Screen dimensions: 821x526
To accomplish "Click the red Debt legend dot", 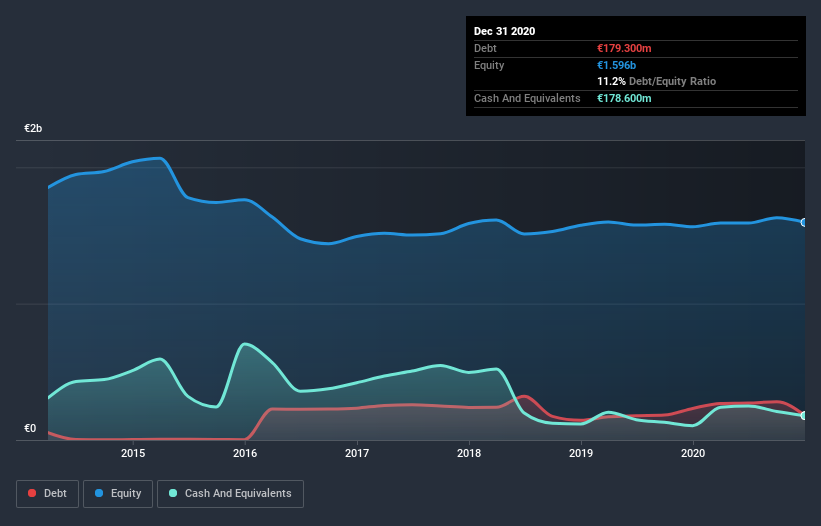I will 32,493.
